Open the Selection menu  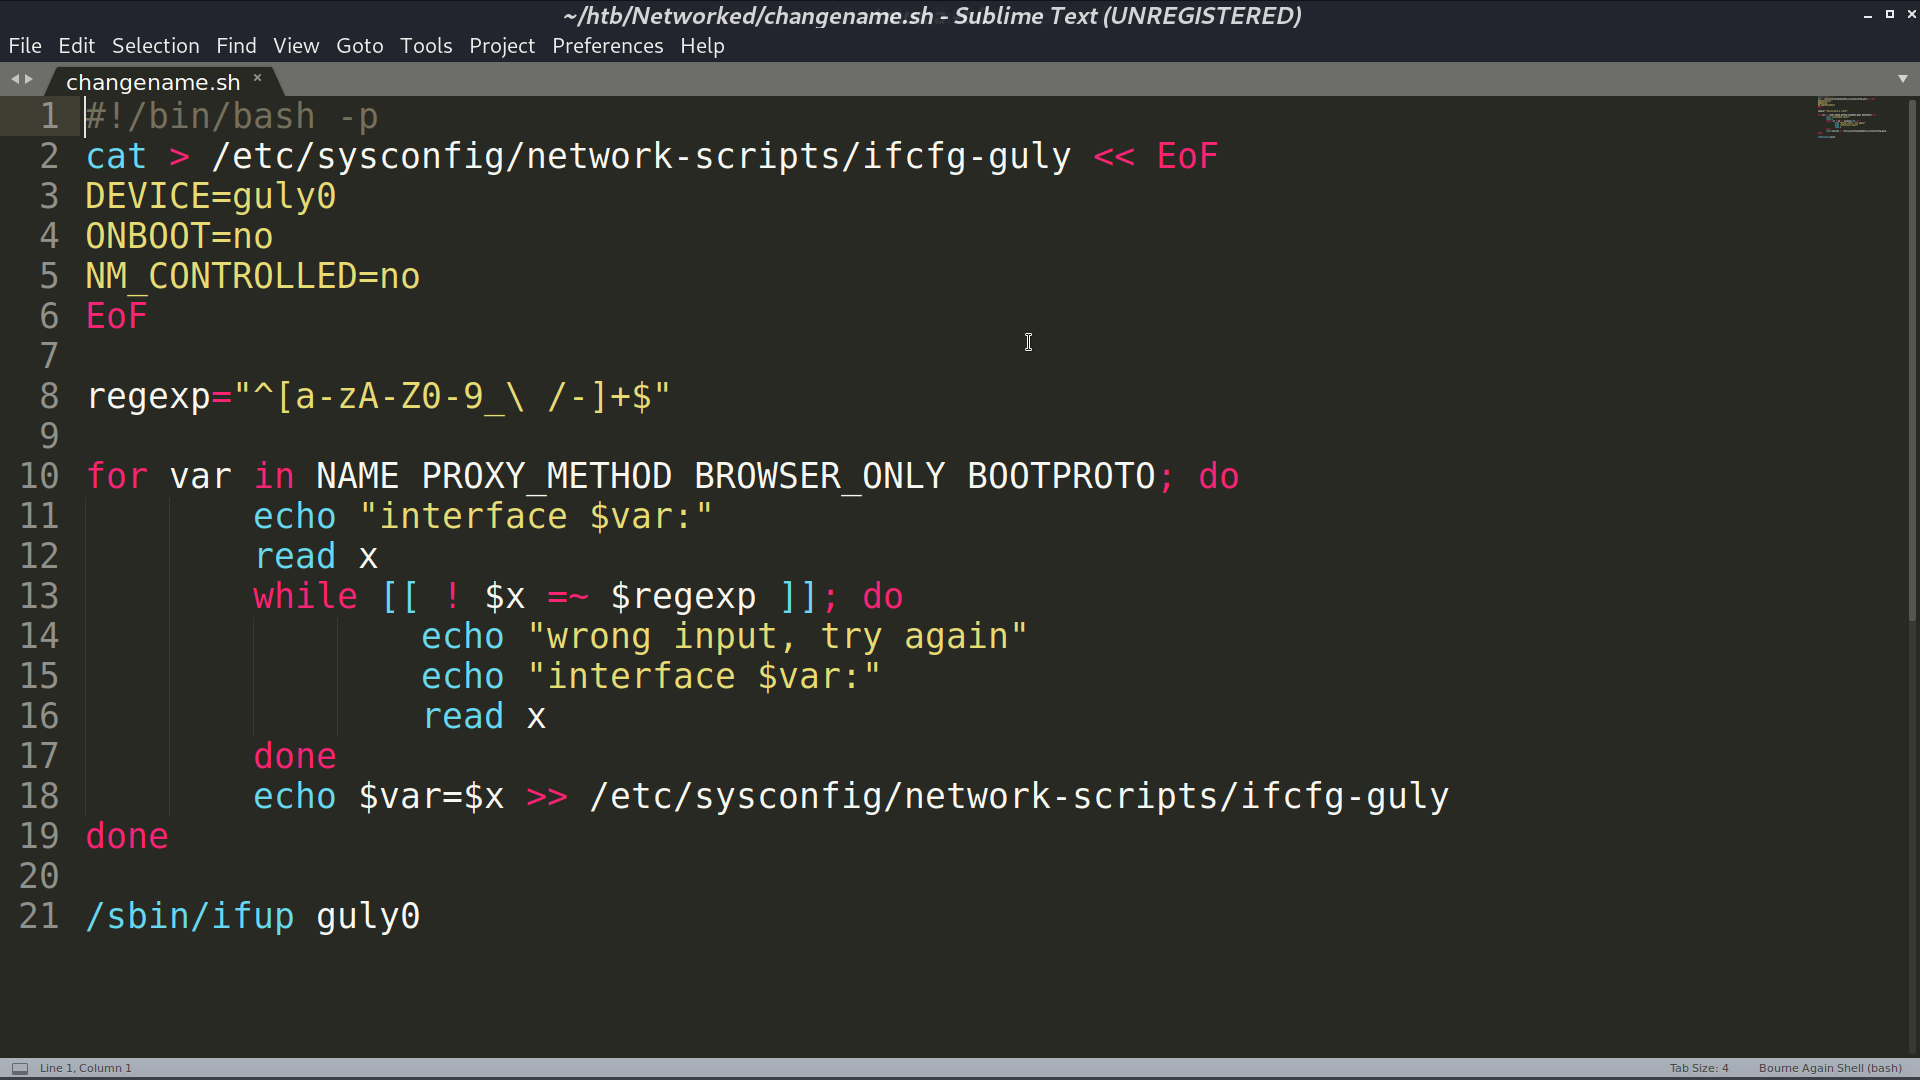155,46
